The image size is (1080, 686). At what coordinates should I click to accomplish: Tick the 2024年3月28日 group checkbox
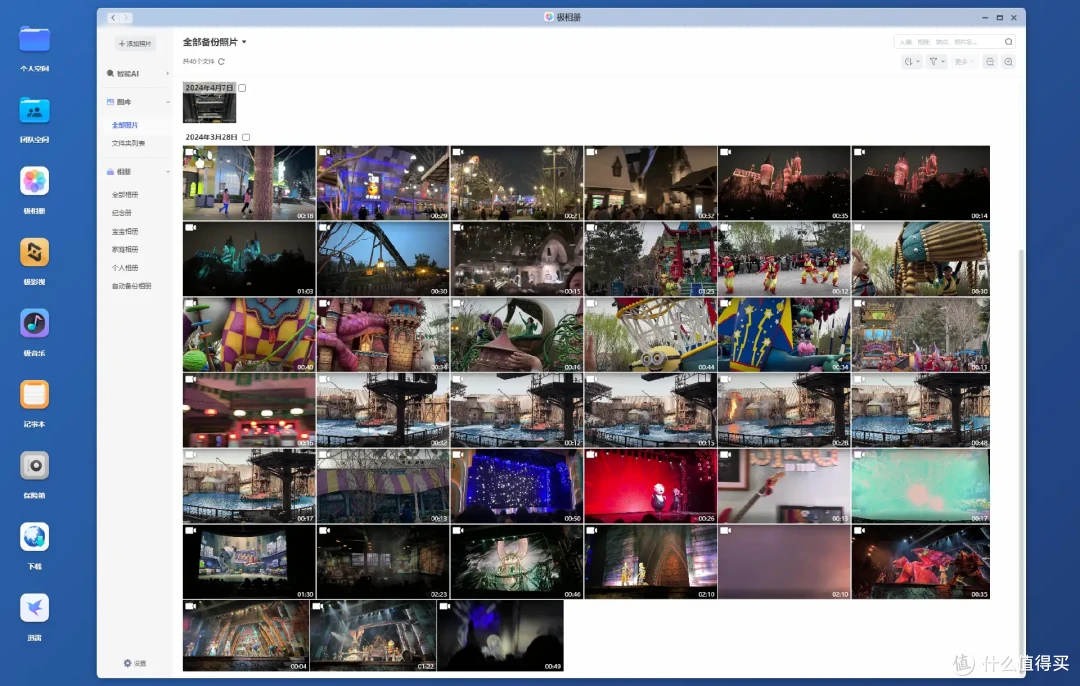pyautogui.click(x=246, y=137)
